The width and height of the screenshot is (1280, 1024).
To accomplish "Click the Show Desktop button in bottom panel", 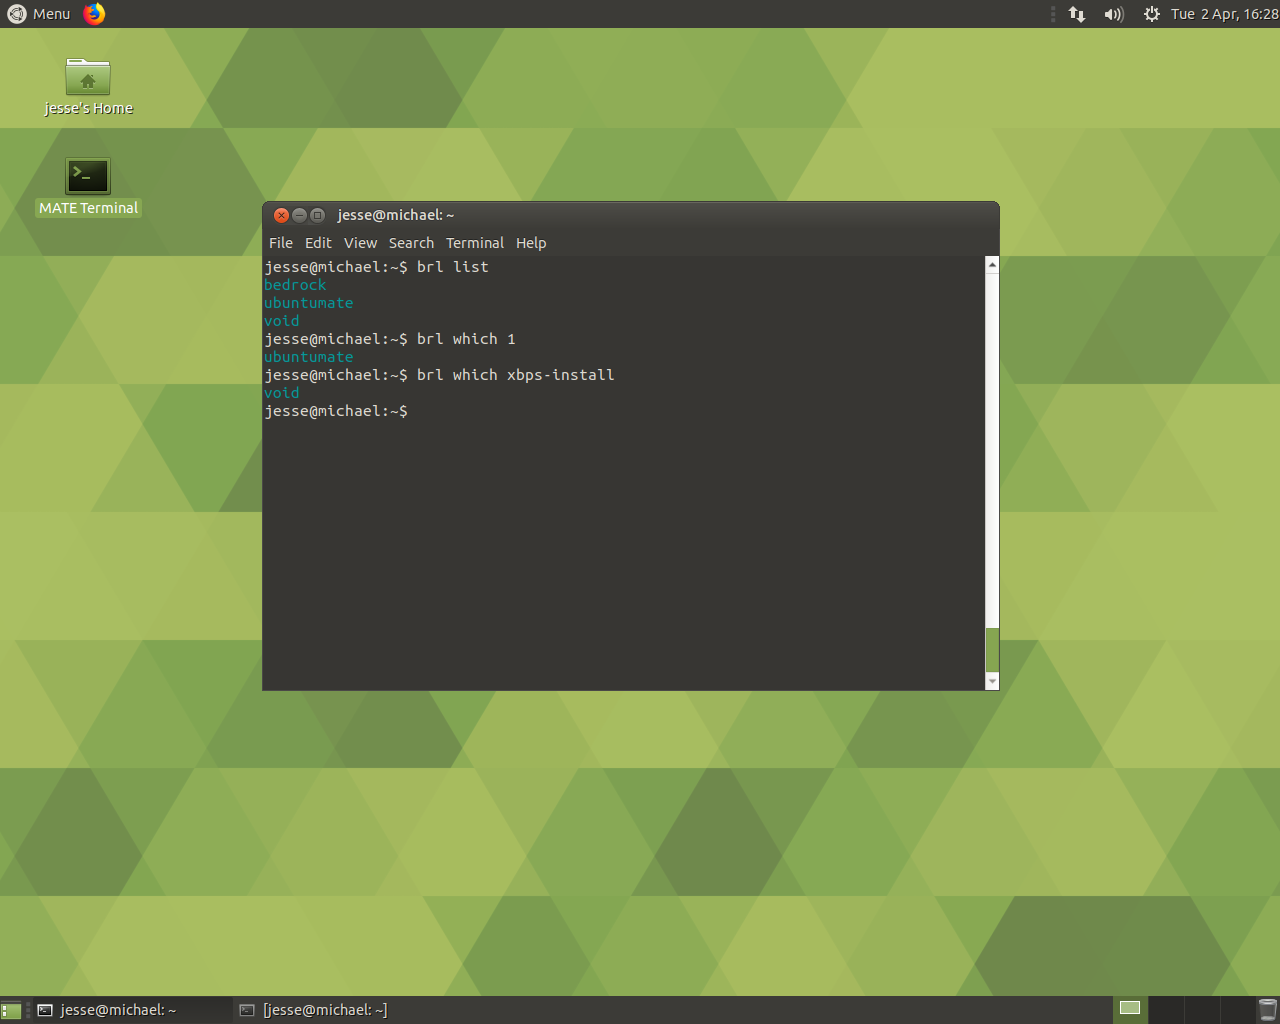I will click(x=11, y=1010).
